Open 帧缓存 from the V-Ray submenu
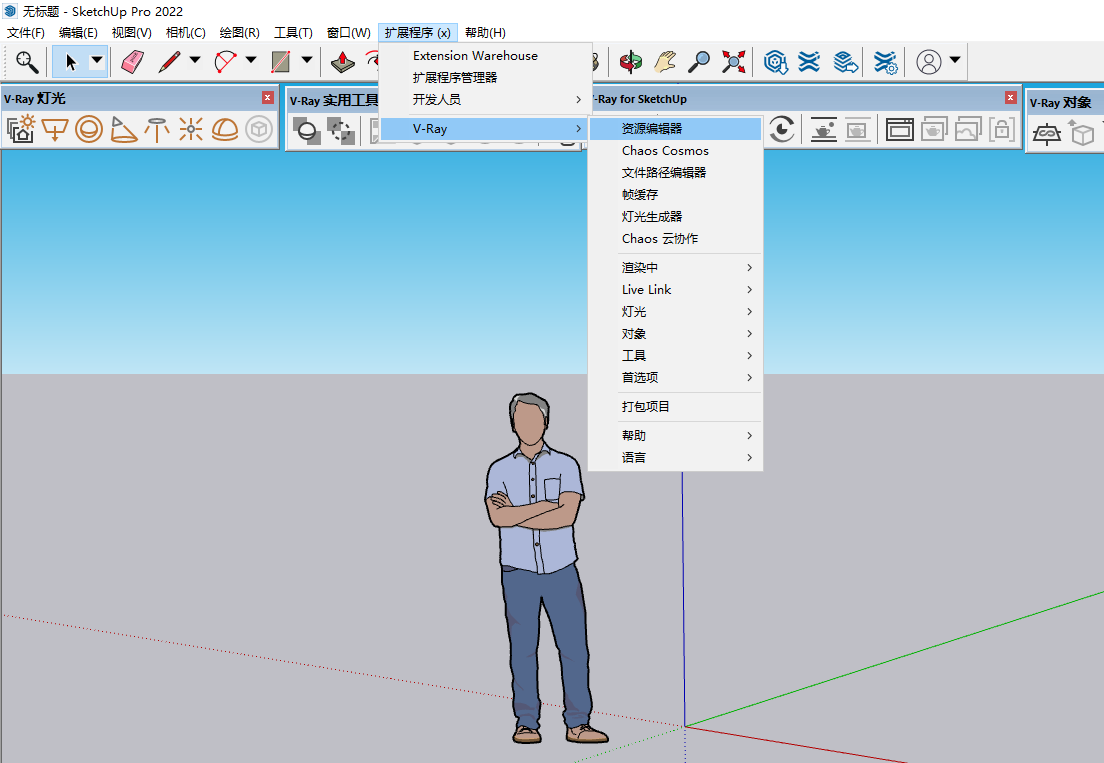The image size is (1104, 763). point(675,194)
